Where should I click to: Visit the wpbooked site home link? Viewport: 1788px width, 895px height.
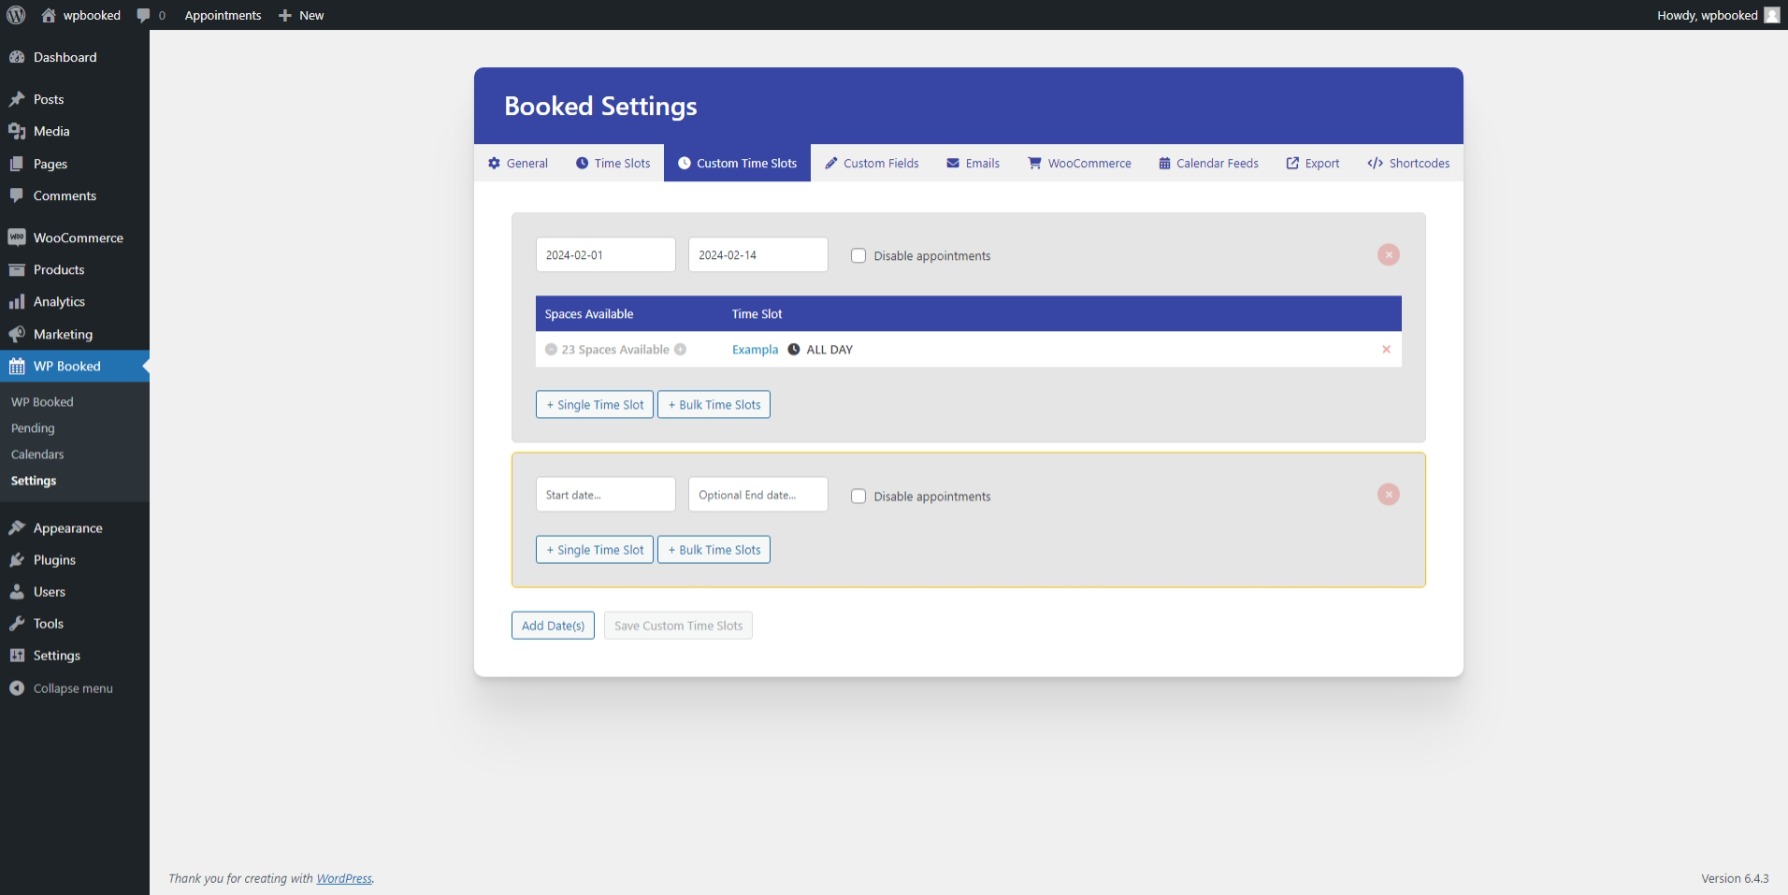[x=81, y=15]
